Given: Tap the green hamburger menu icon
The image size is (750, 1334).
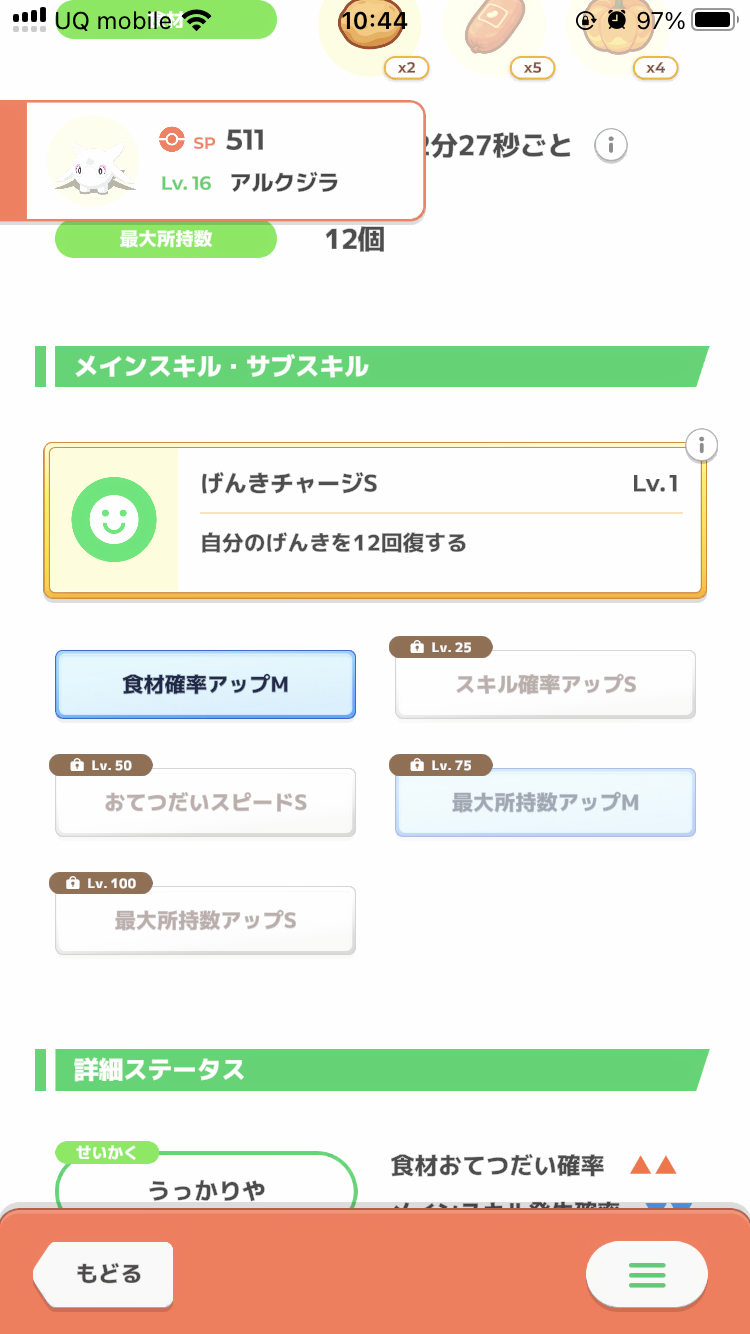Looking at the screenshot, I should [x=646, y=1275].
